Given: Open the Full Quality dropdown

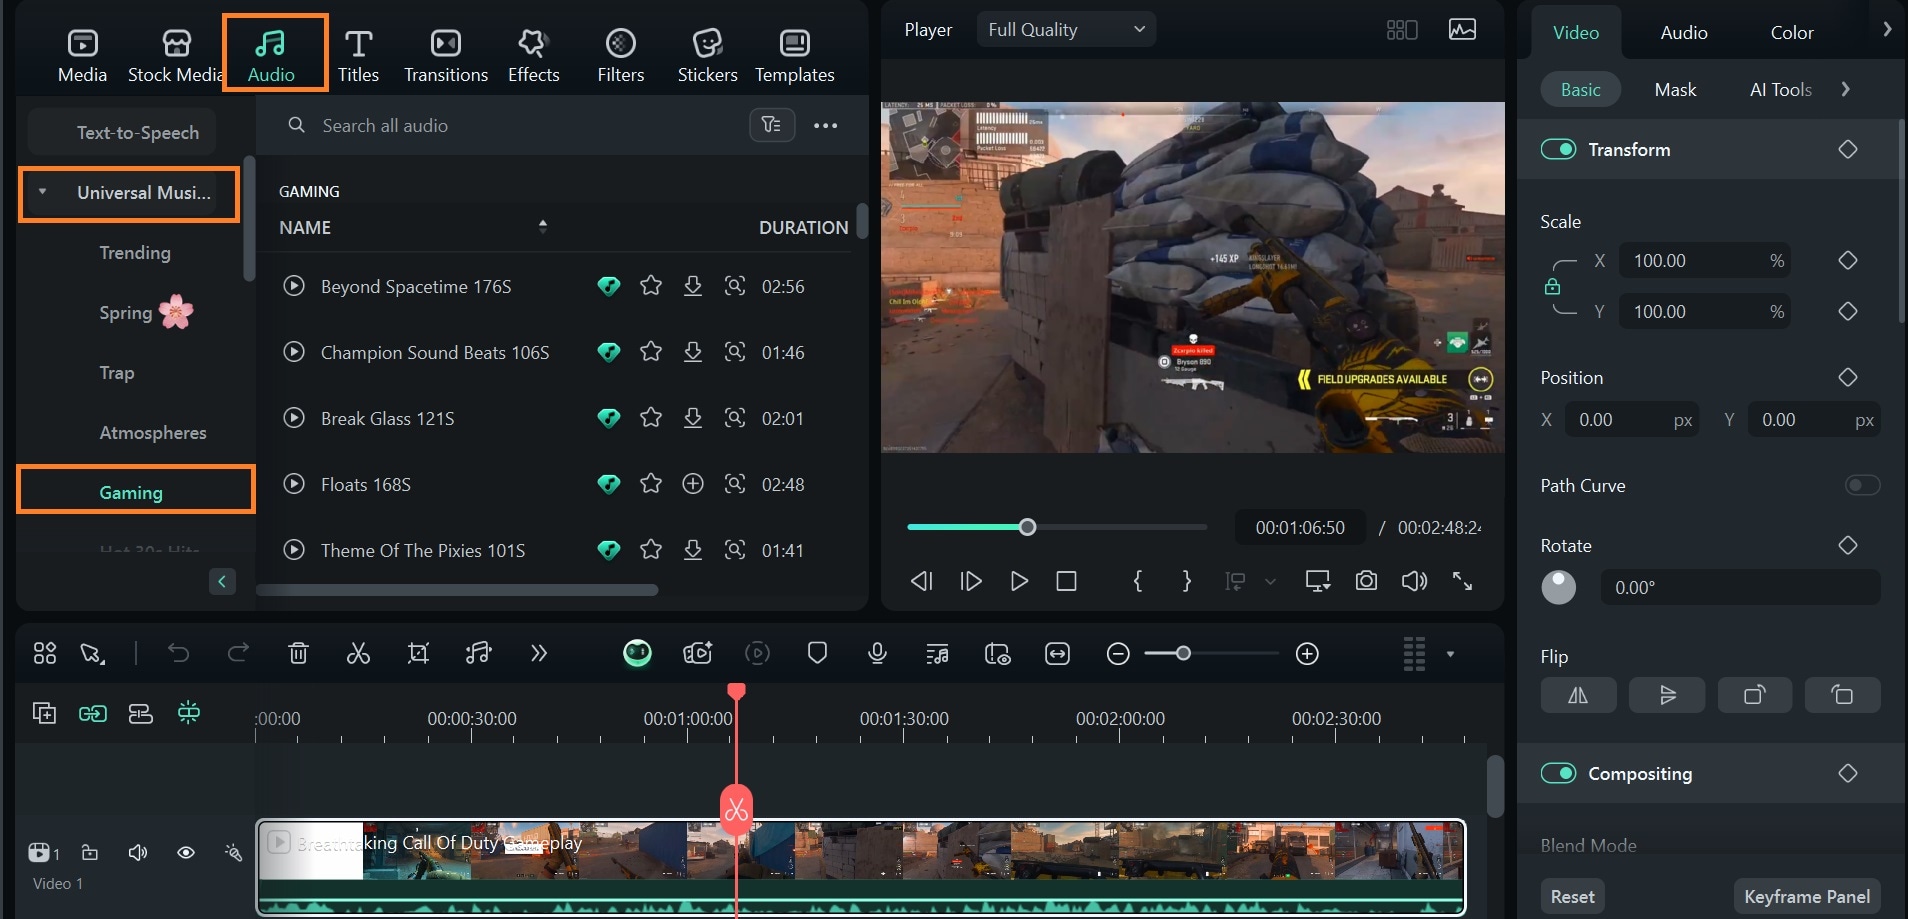Looking at the screenshot, I should point(1066,30).
